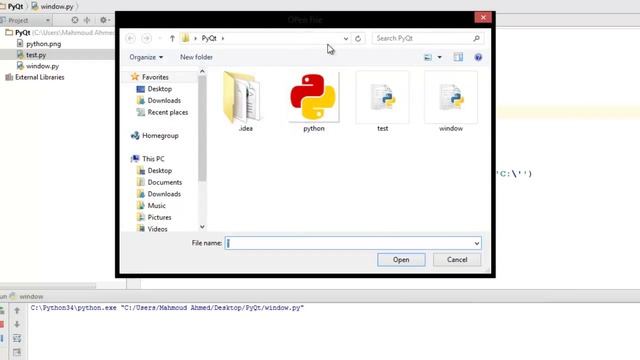Click the Open button
The image size is (640, 360).
(401, 260)
